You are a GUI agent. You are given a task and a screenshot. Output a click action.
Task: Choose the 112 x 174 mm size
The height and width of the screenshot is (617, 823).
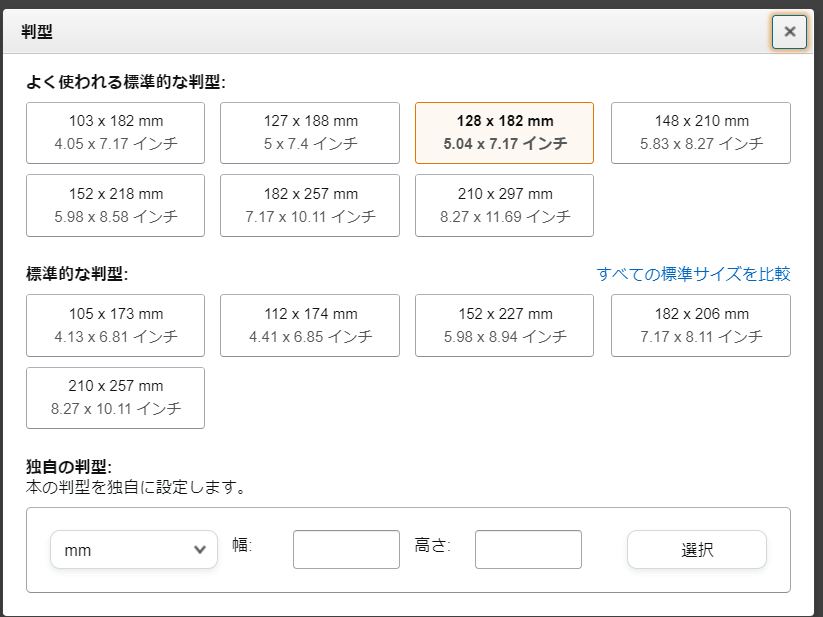point(310,325)
